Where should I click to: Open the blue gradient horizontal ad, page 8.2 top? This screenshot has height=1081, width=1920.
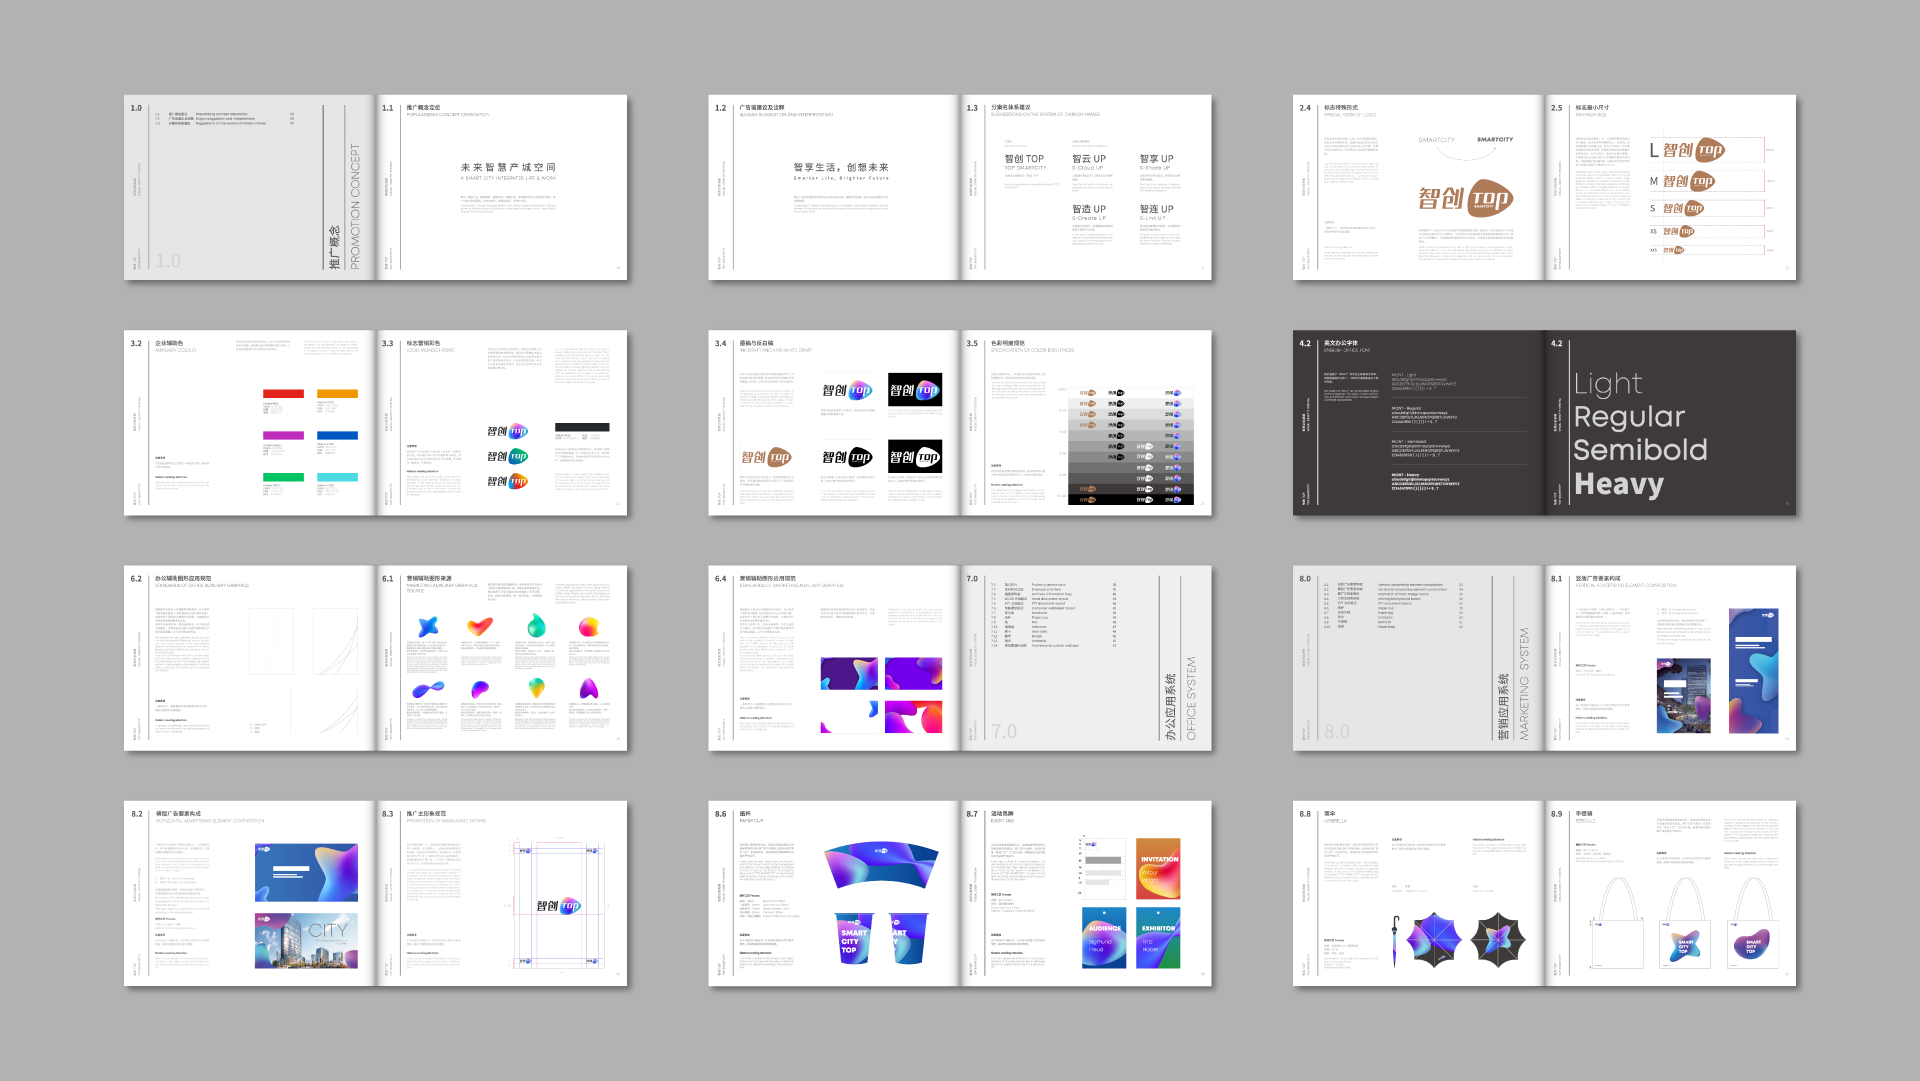tap(306, 873)
